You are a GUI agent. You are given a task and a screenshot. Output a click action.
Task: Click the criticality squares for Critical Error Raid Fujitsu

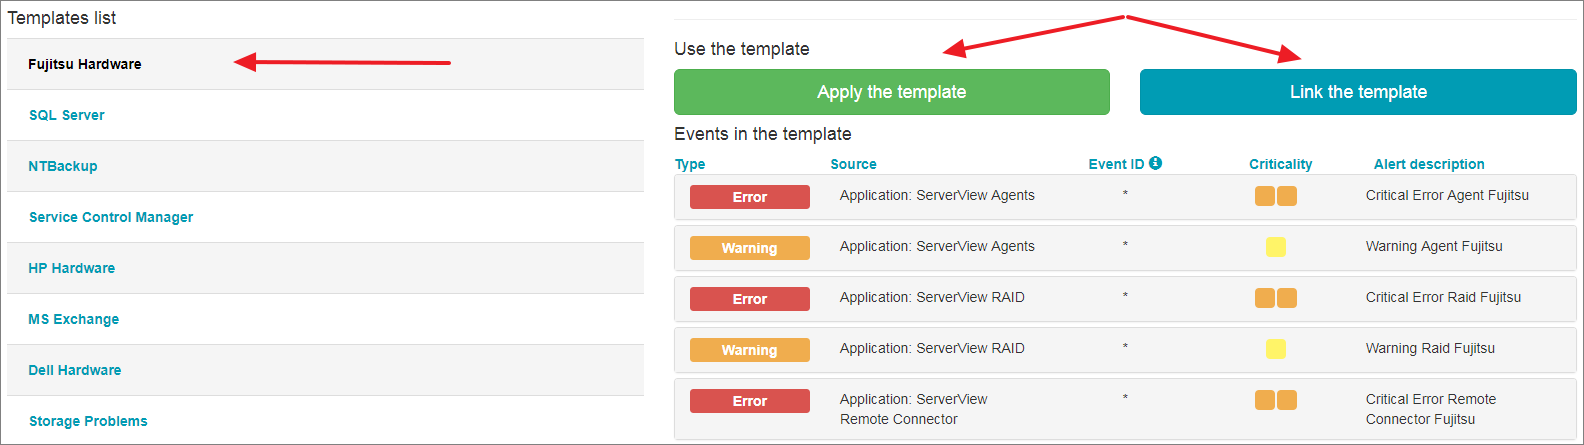point(1276,298)
